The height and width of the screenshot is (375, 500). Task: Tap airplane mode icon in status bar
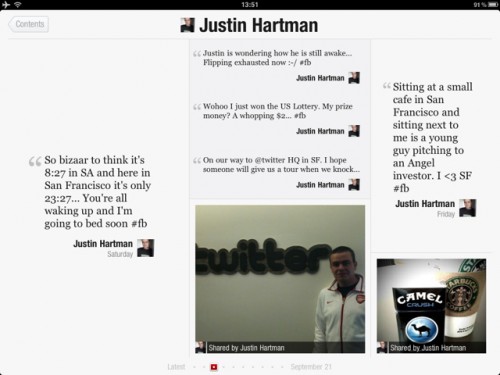point(6,5)
